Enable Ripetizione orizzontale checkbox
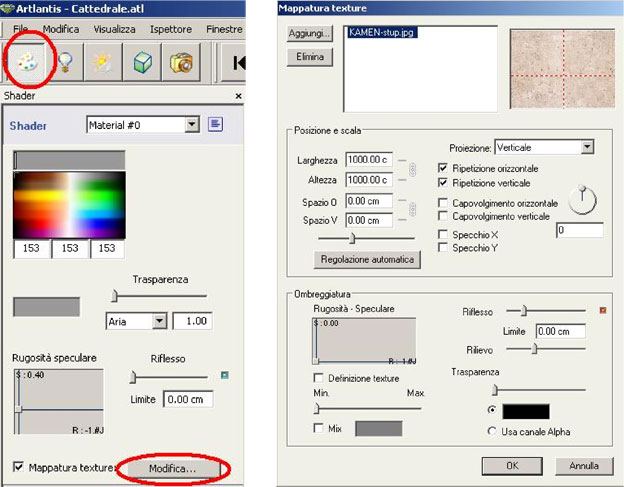The width and height of the screenshot is (624, 487). click(x=444, y=168)
